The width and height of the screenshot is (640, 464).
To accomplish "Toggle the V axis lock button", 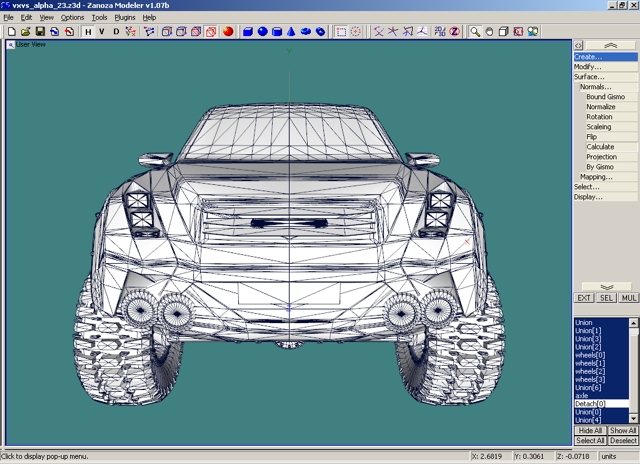I will [x=102, y=31].
